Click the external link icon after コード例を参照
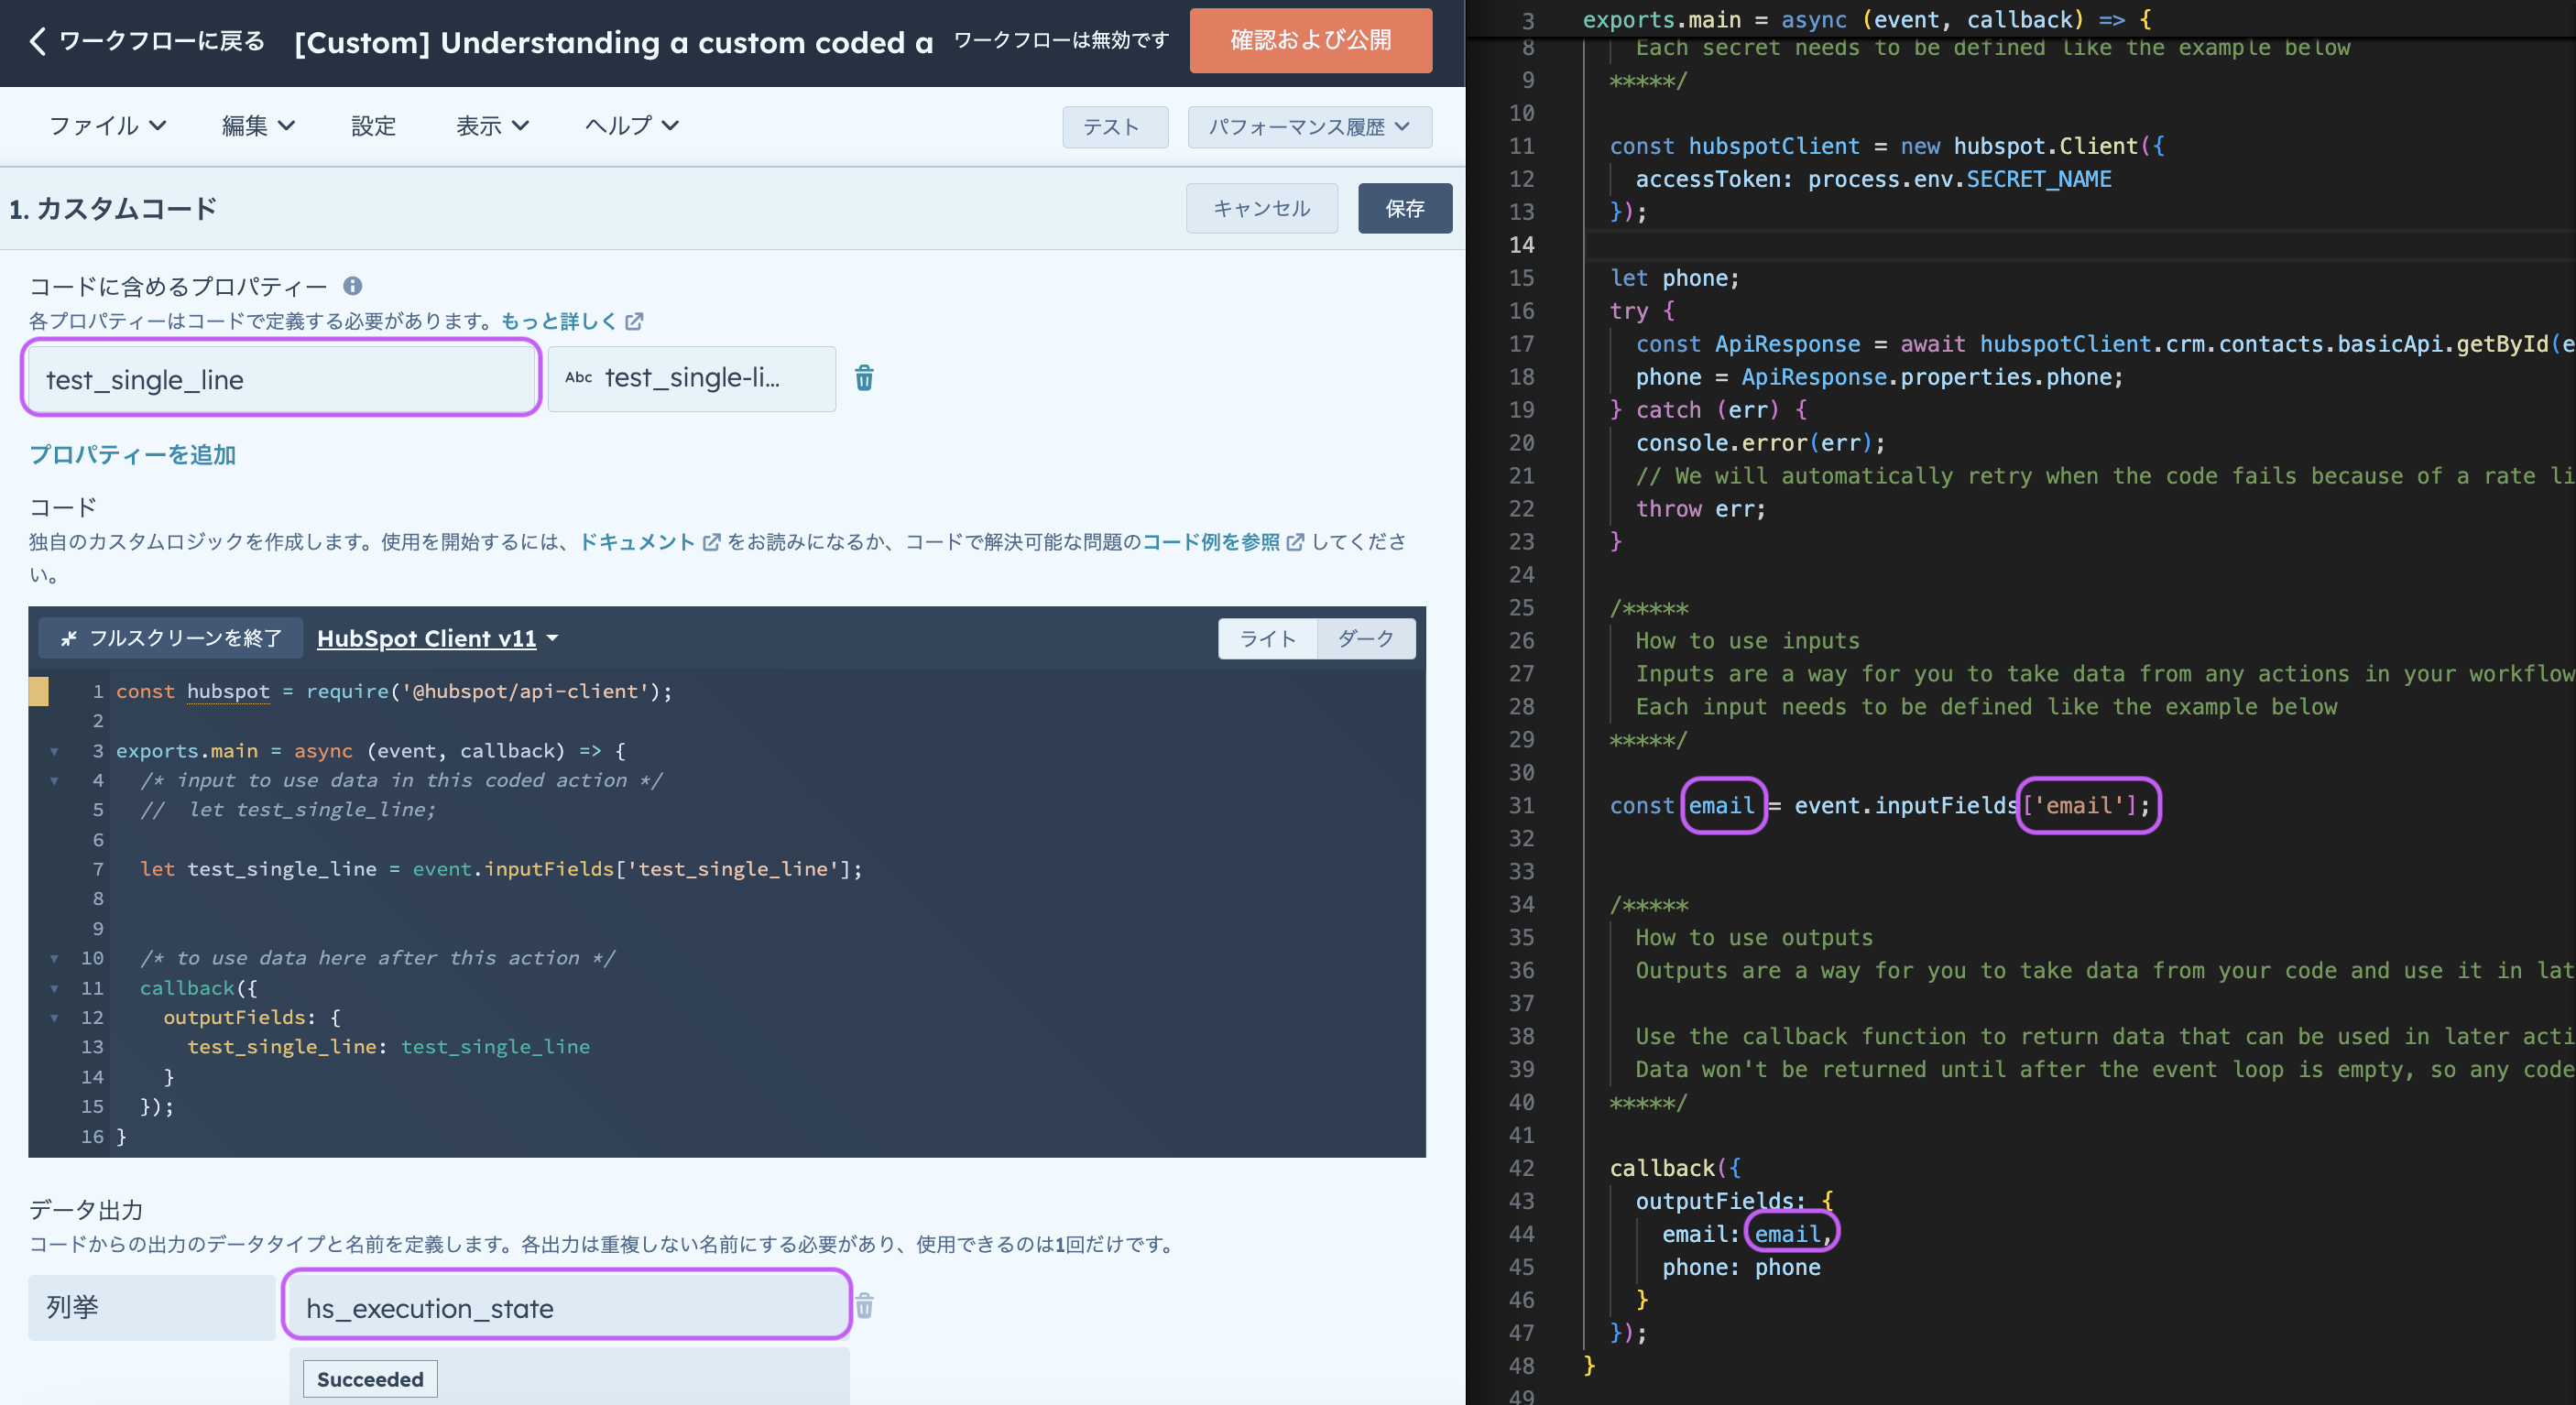This screenshot has width=2576, height=1405. tap(1295, 542)
